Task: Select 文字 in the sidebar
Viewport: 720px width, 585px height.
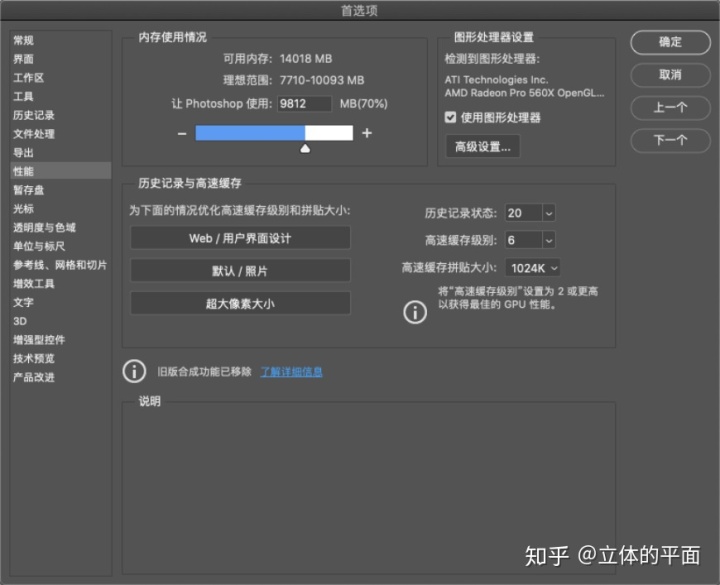Action: pyautogui.click(x=60, y=303)
